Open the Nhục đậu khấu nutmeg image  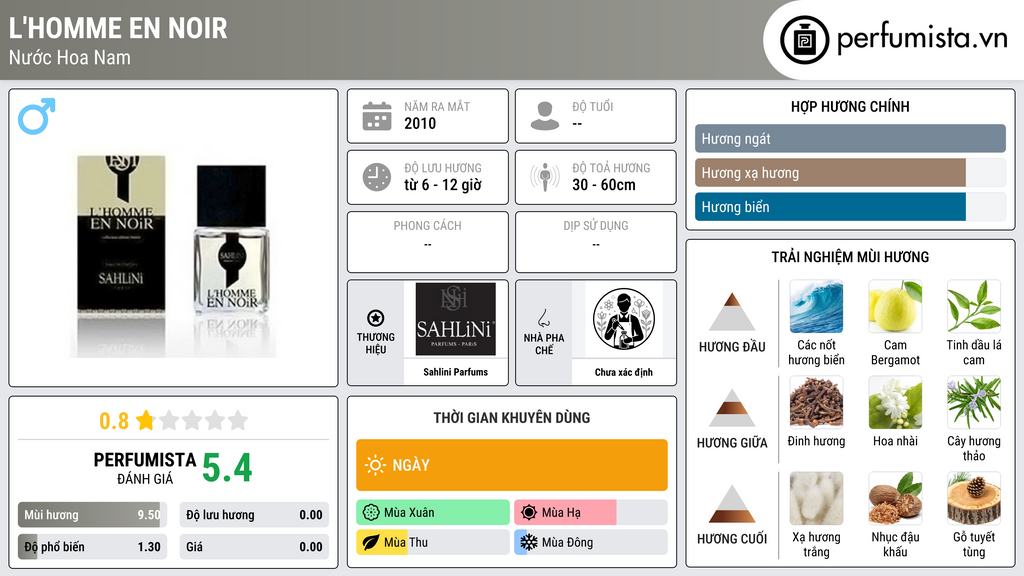click(895, 498)
